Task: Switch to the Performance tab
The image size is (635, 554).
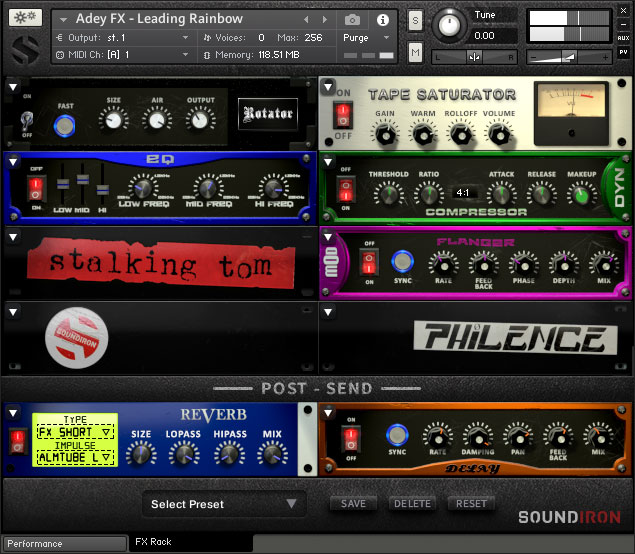Action: tap(65, 543)
